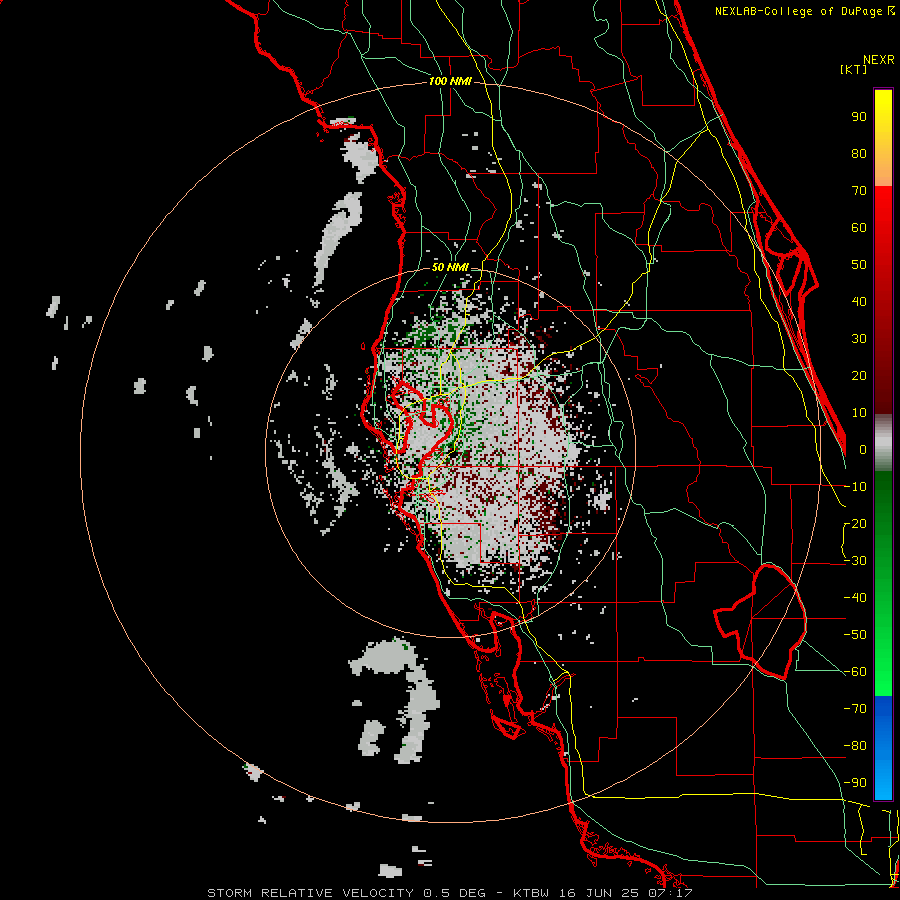Select the -80 value on the scale
The height and width of the screenshot is (900, 900).
[x=855, y=746]
